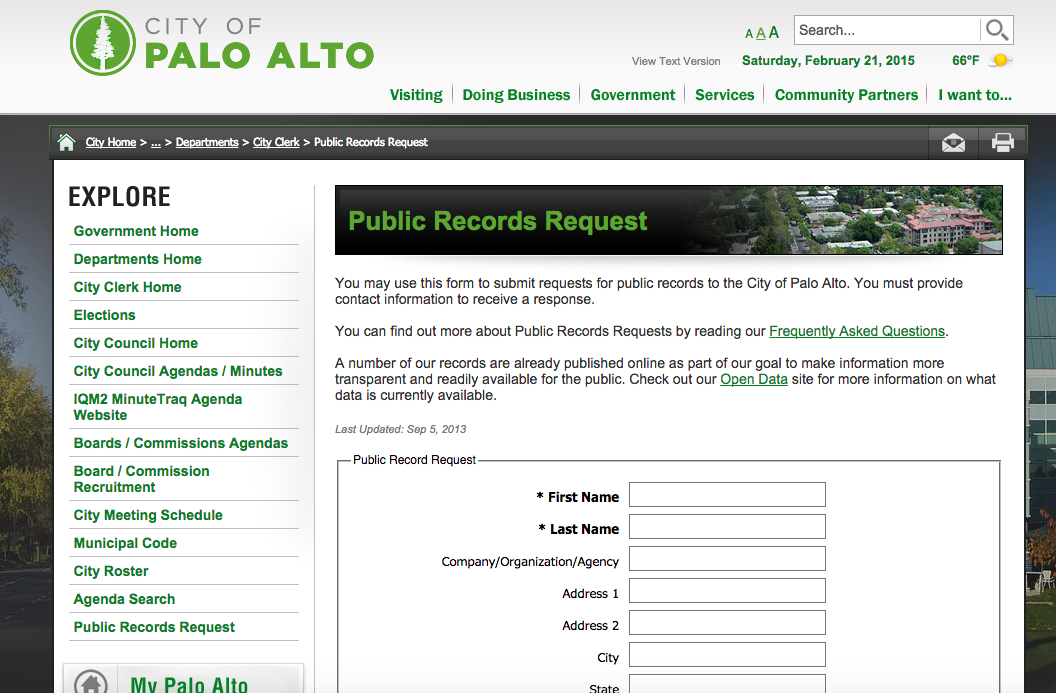Open IQM2 MinuteTraq Agenda Website

158,407
